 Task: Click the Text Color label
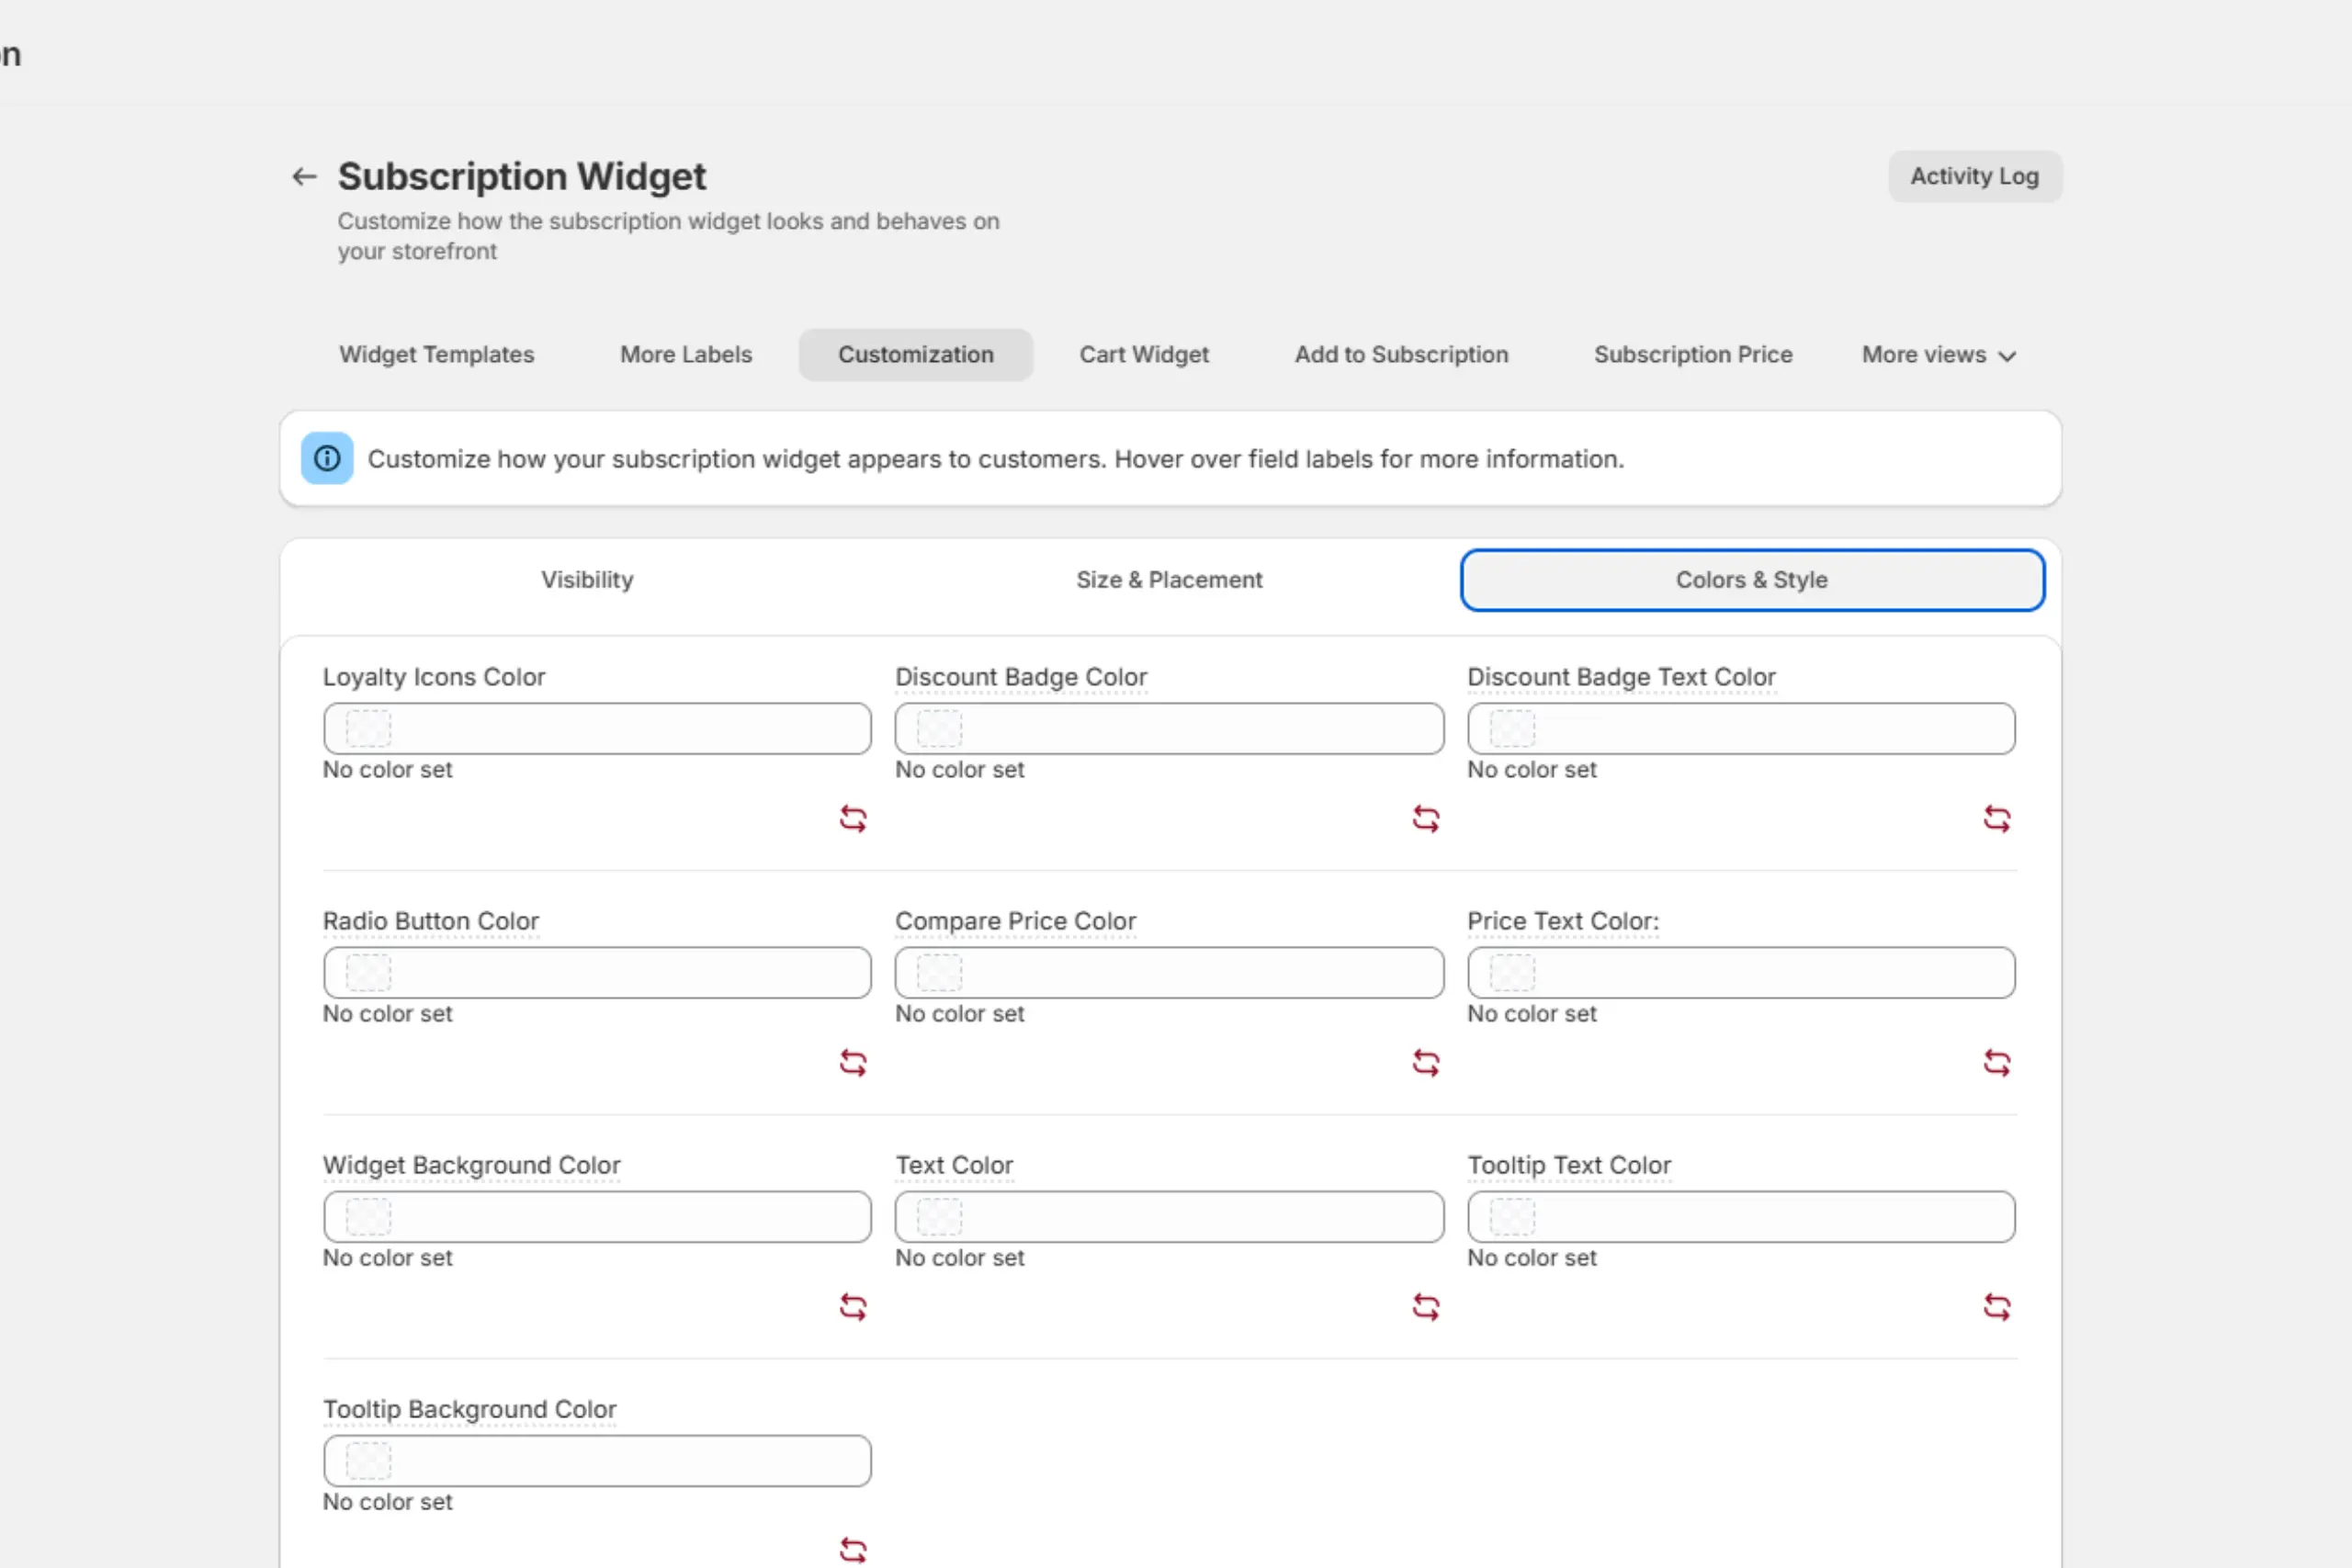pyautogui.click(x=954, y=1165)
